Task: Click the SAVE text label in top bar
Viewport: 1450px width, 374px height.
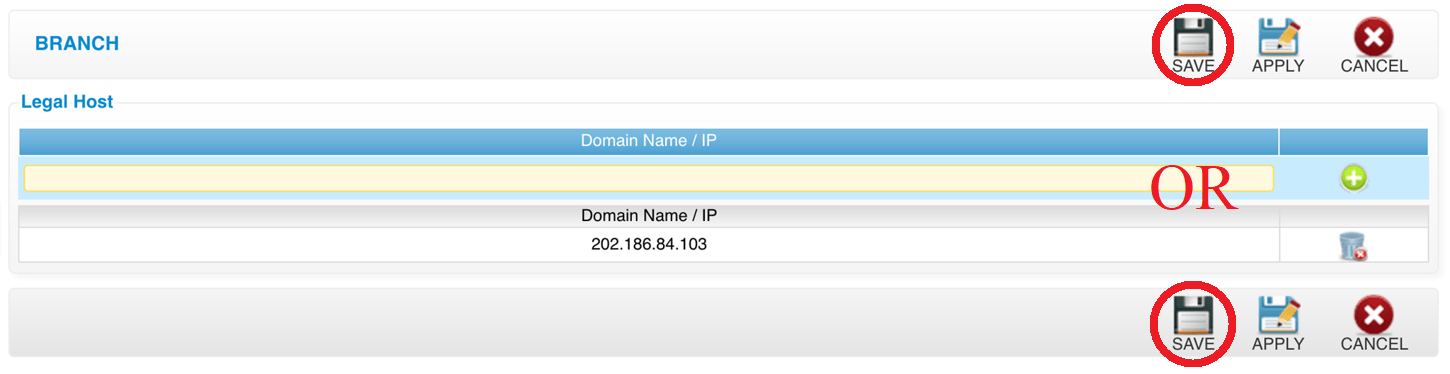Action: click(x=1193, y=66)
